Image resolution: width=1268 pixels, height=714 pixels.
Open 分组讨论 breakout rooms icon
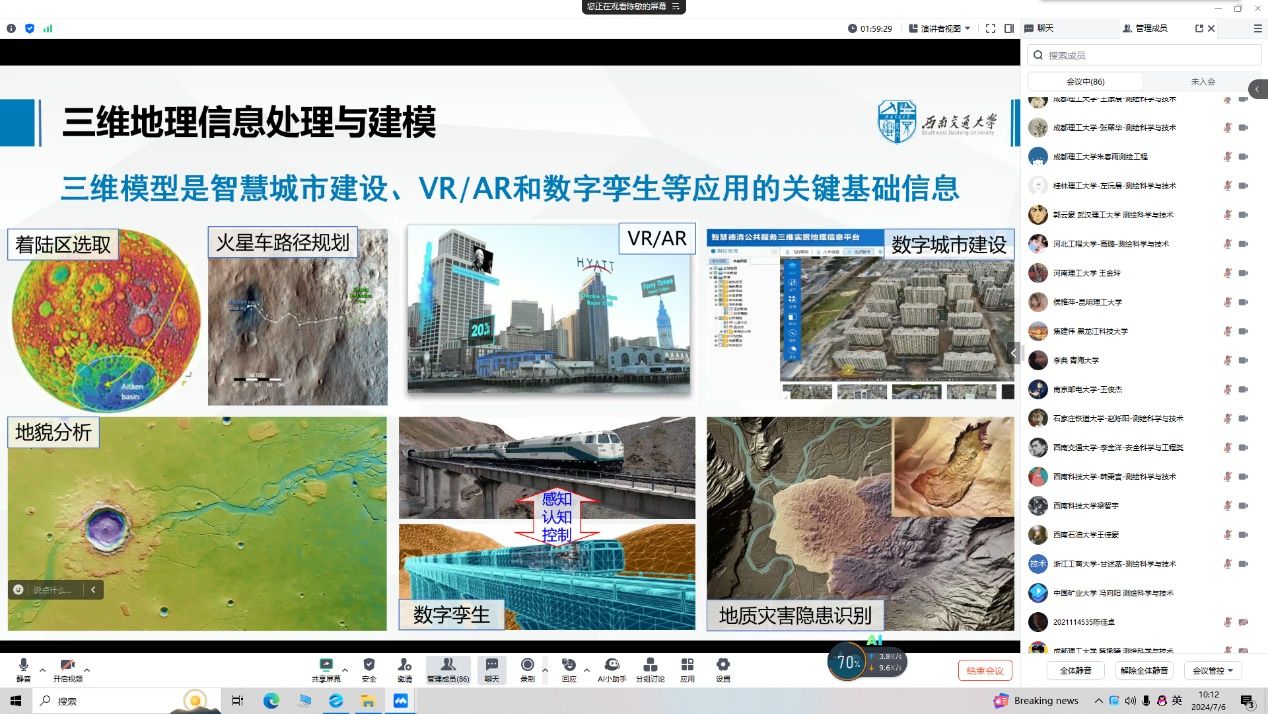(x=650, y=667)
